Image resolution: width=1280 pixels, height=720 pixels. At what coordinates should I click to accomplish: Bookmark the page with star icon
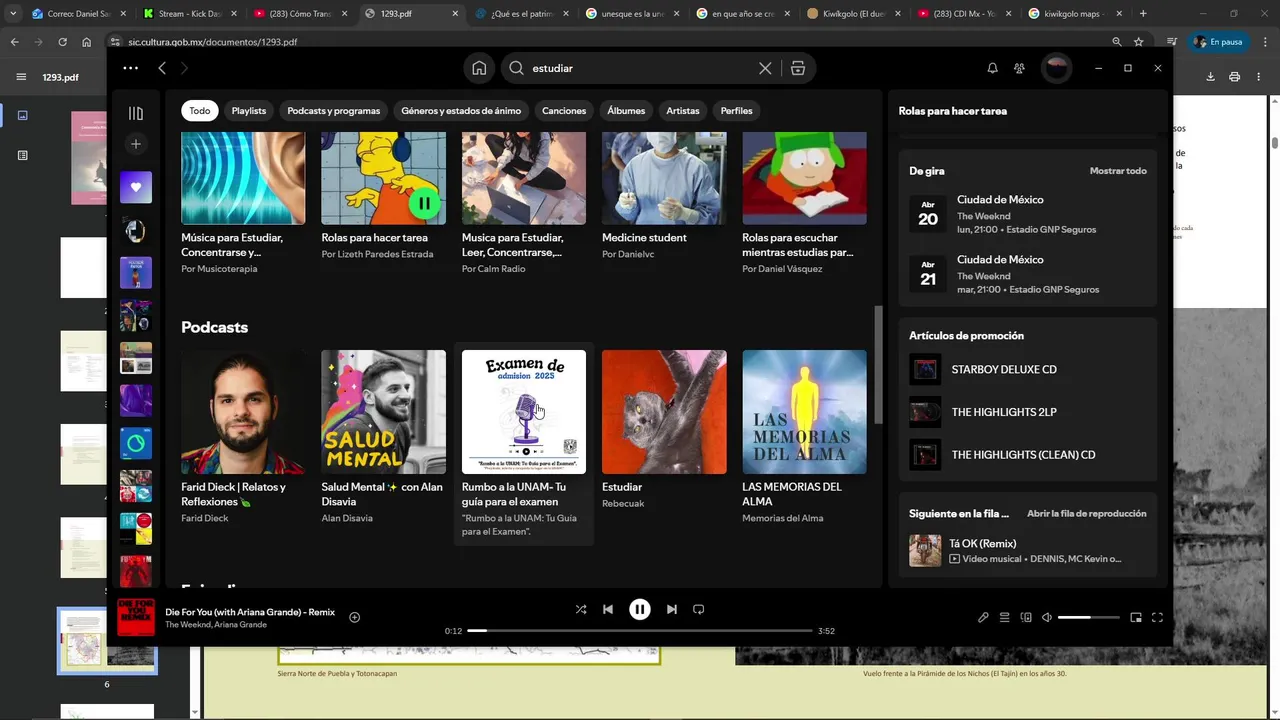click(1139, 42)
